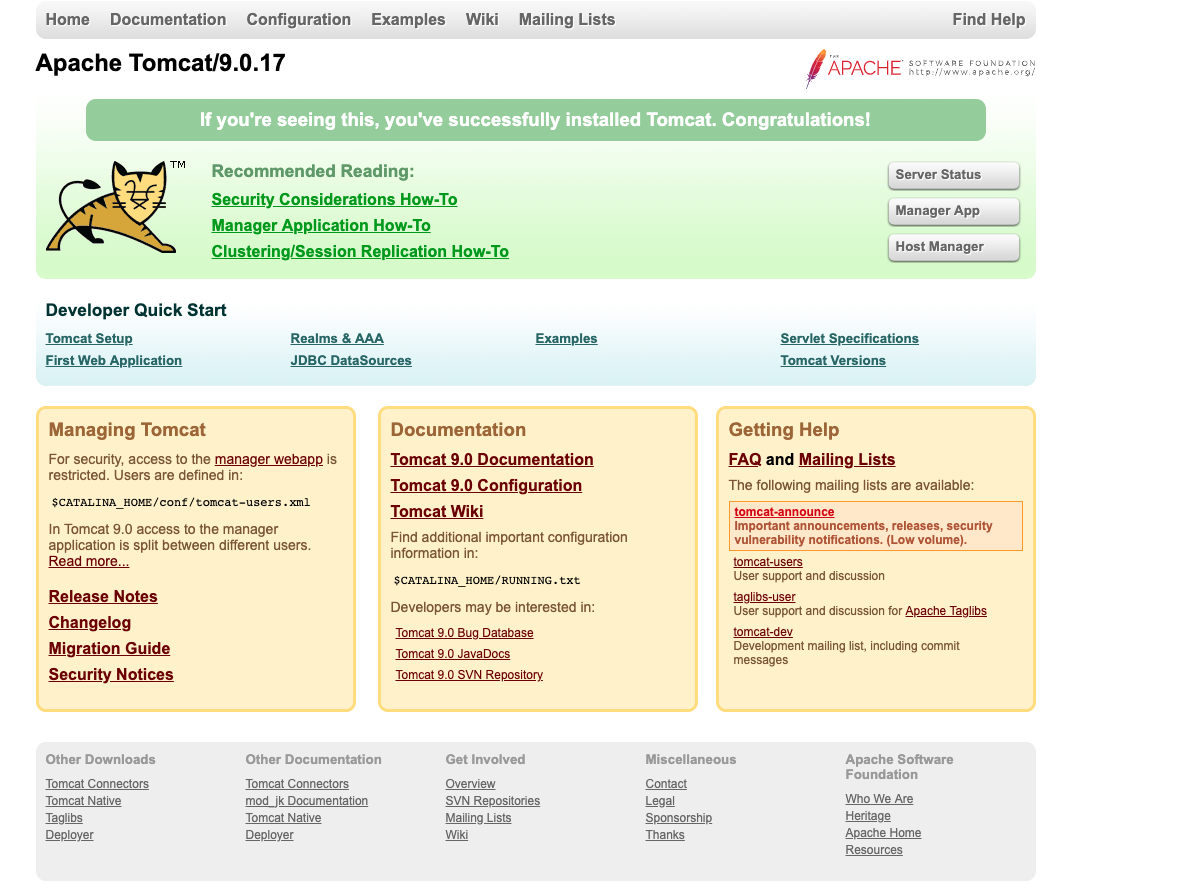Click the manager webapp link
This screenshot has height=888, width=1199.
click(268, 460)
